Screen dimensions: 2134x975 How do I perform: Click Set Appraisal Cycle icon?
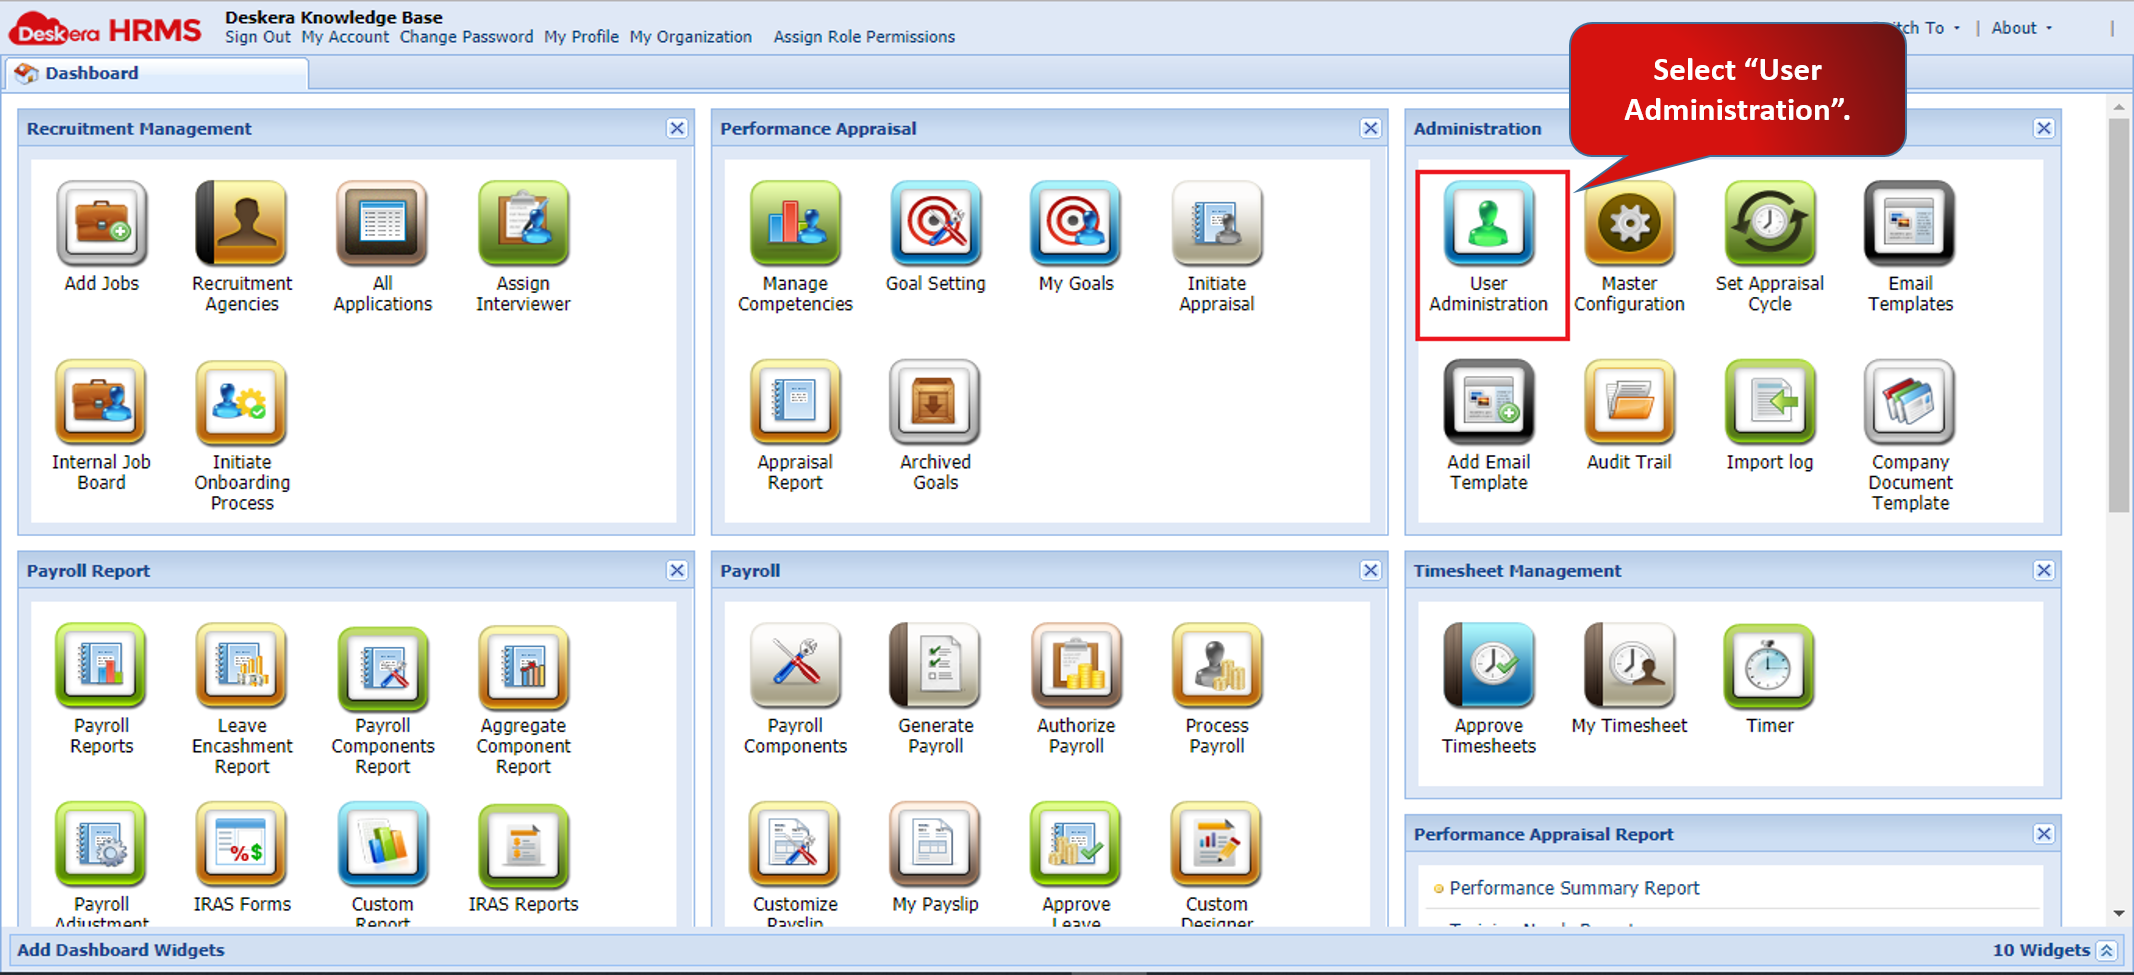coord(1770,223)
